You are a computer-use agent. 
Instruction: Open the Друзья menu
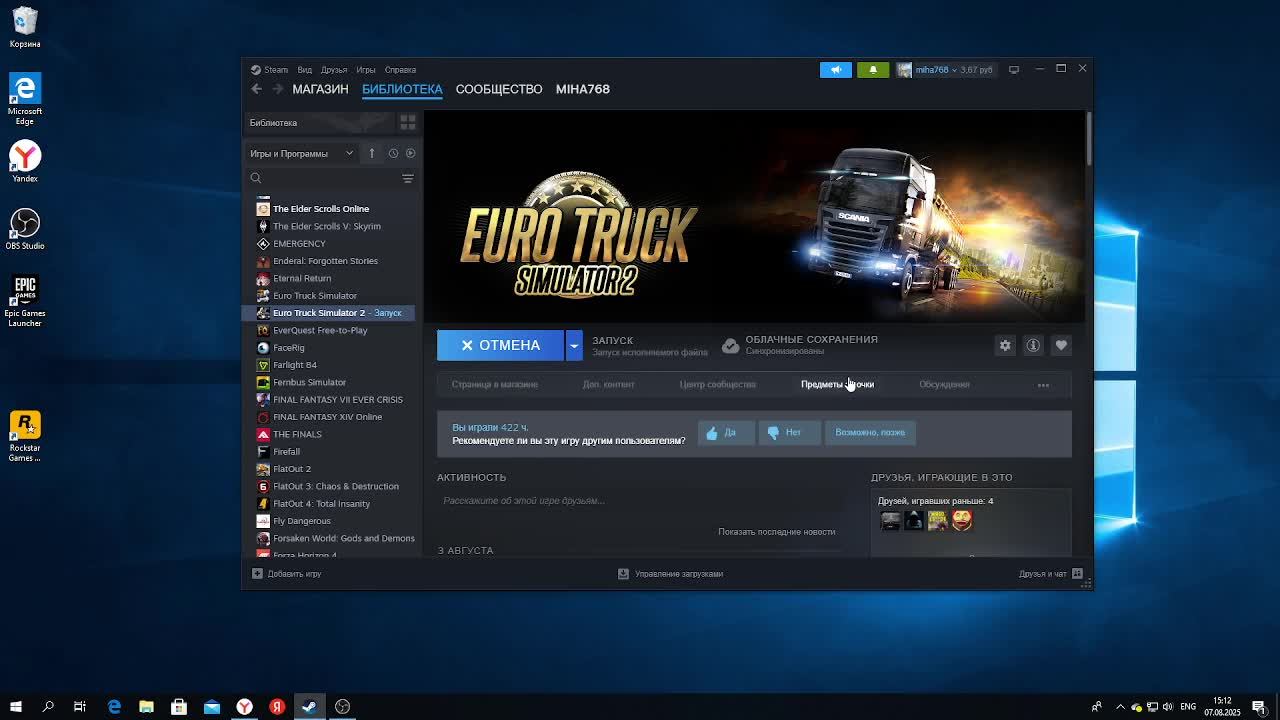(x=334, y=70)
